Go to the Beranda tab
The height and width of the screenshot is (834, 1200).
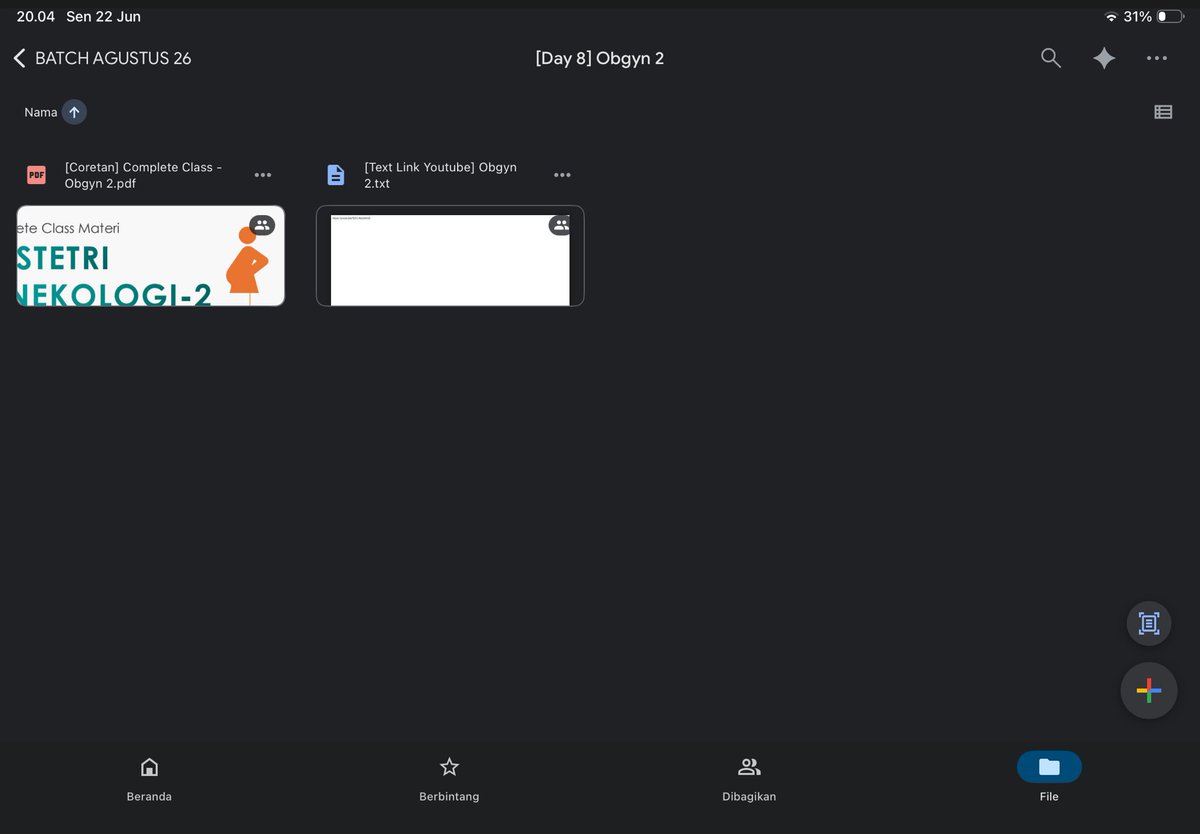coord(149,779)
